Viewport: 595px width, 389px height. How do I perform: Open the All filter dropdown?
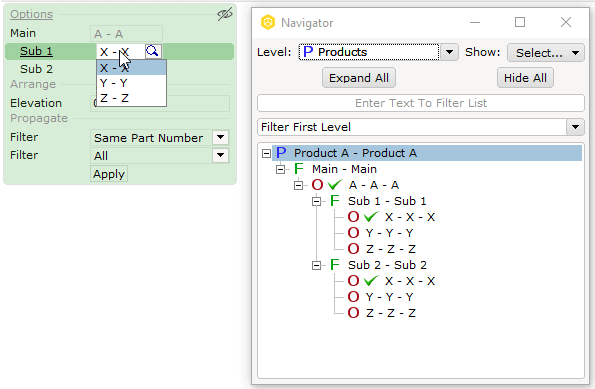click(220, 155)
